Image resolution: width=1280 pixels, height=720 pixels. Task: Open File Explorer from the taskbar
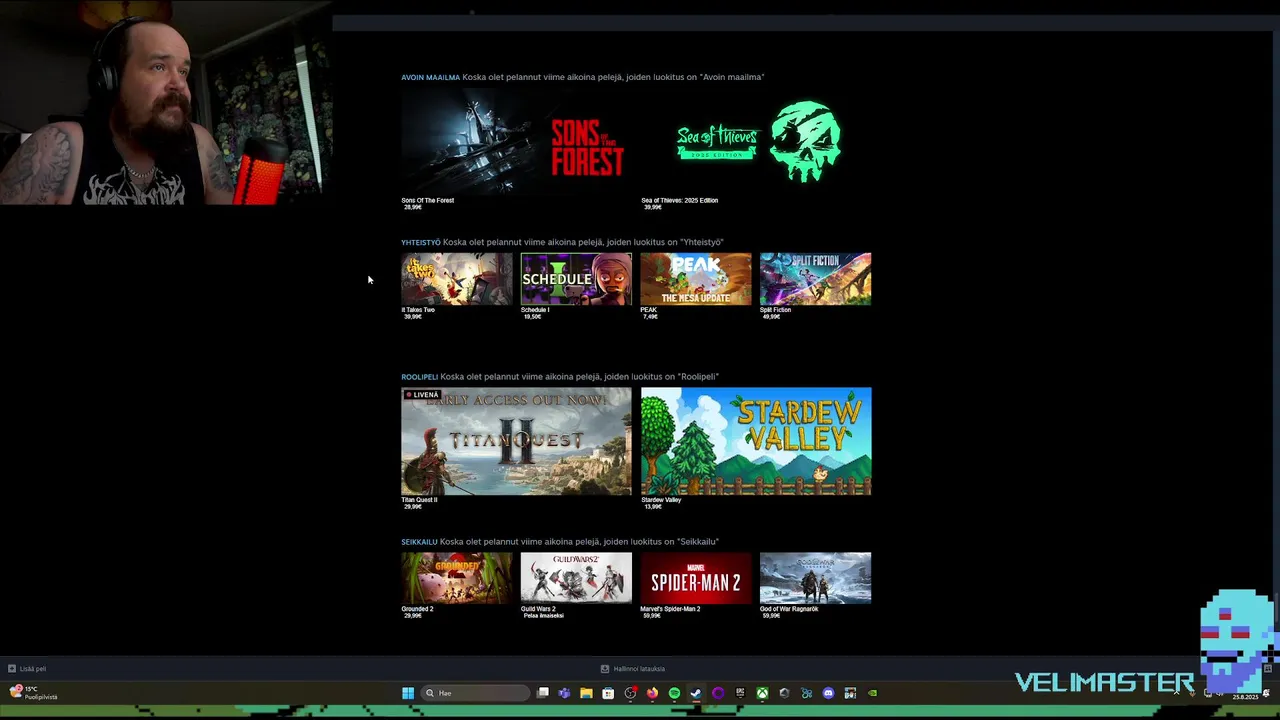pos(586,693)
